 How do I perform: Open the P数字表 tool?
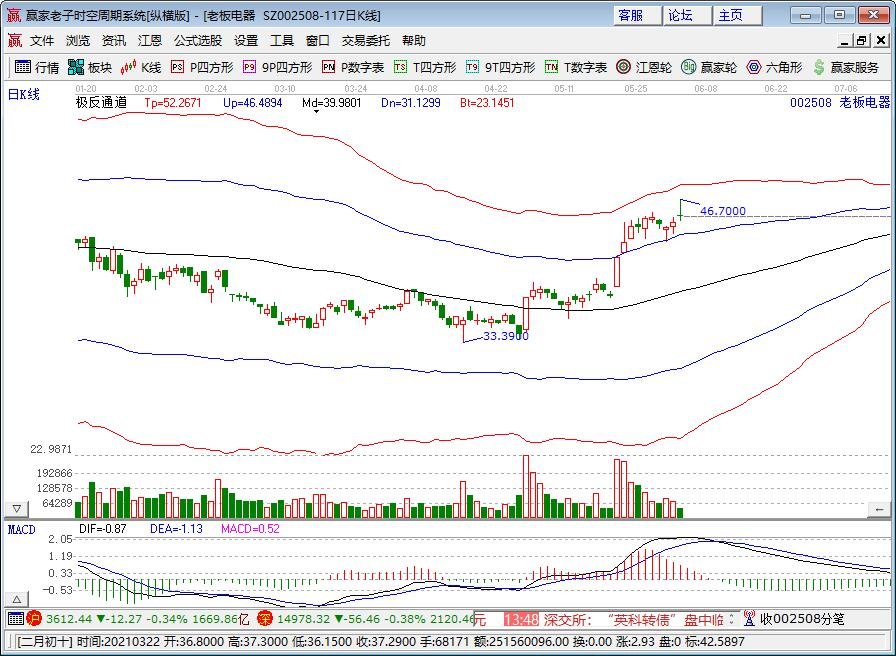point(353,67)
